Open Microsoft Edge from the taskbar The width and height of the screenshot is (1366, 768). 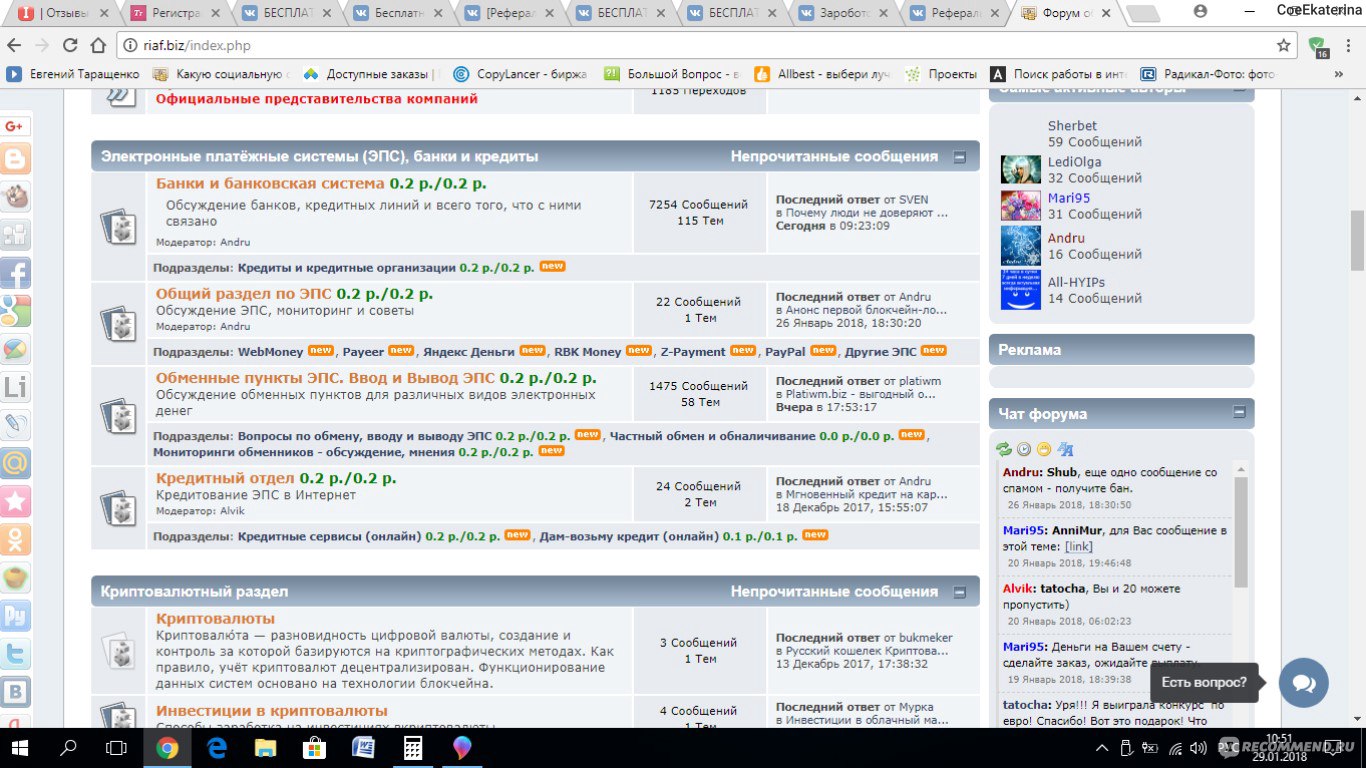[x=217, y=747]
